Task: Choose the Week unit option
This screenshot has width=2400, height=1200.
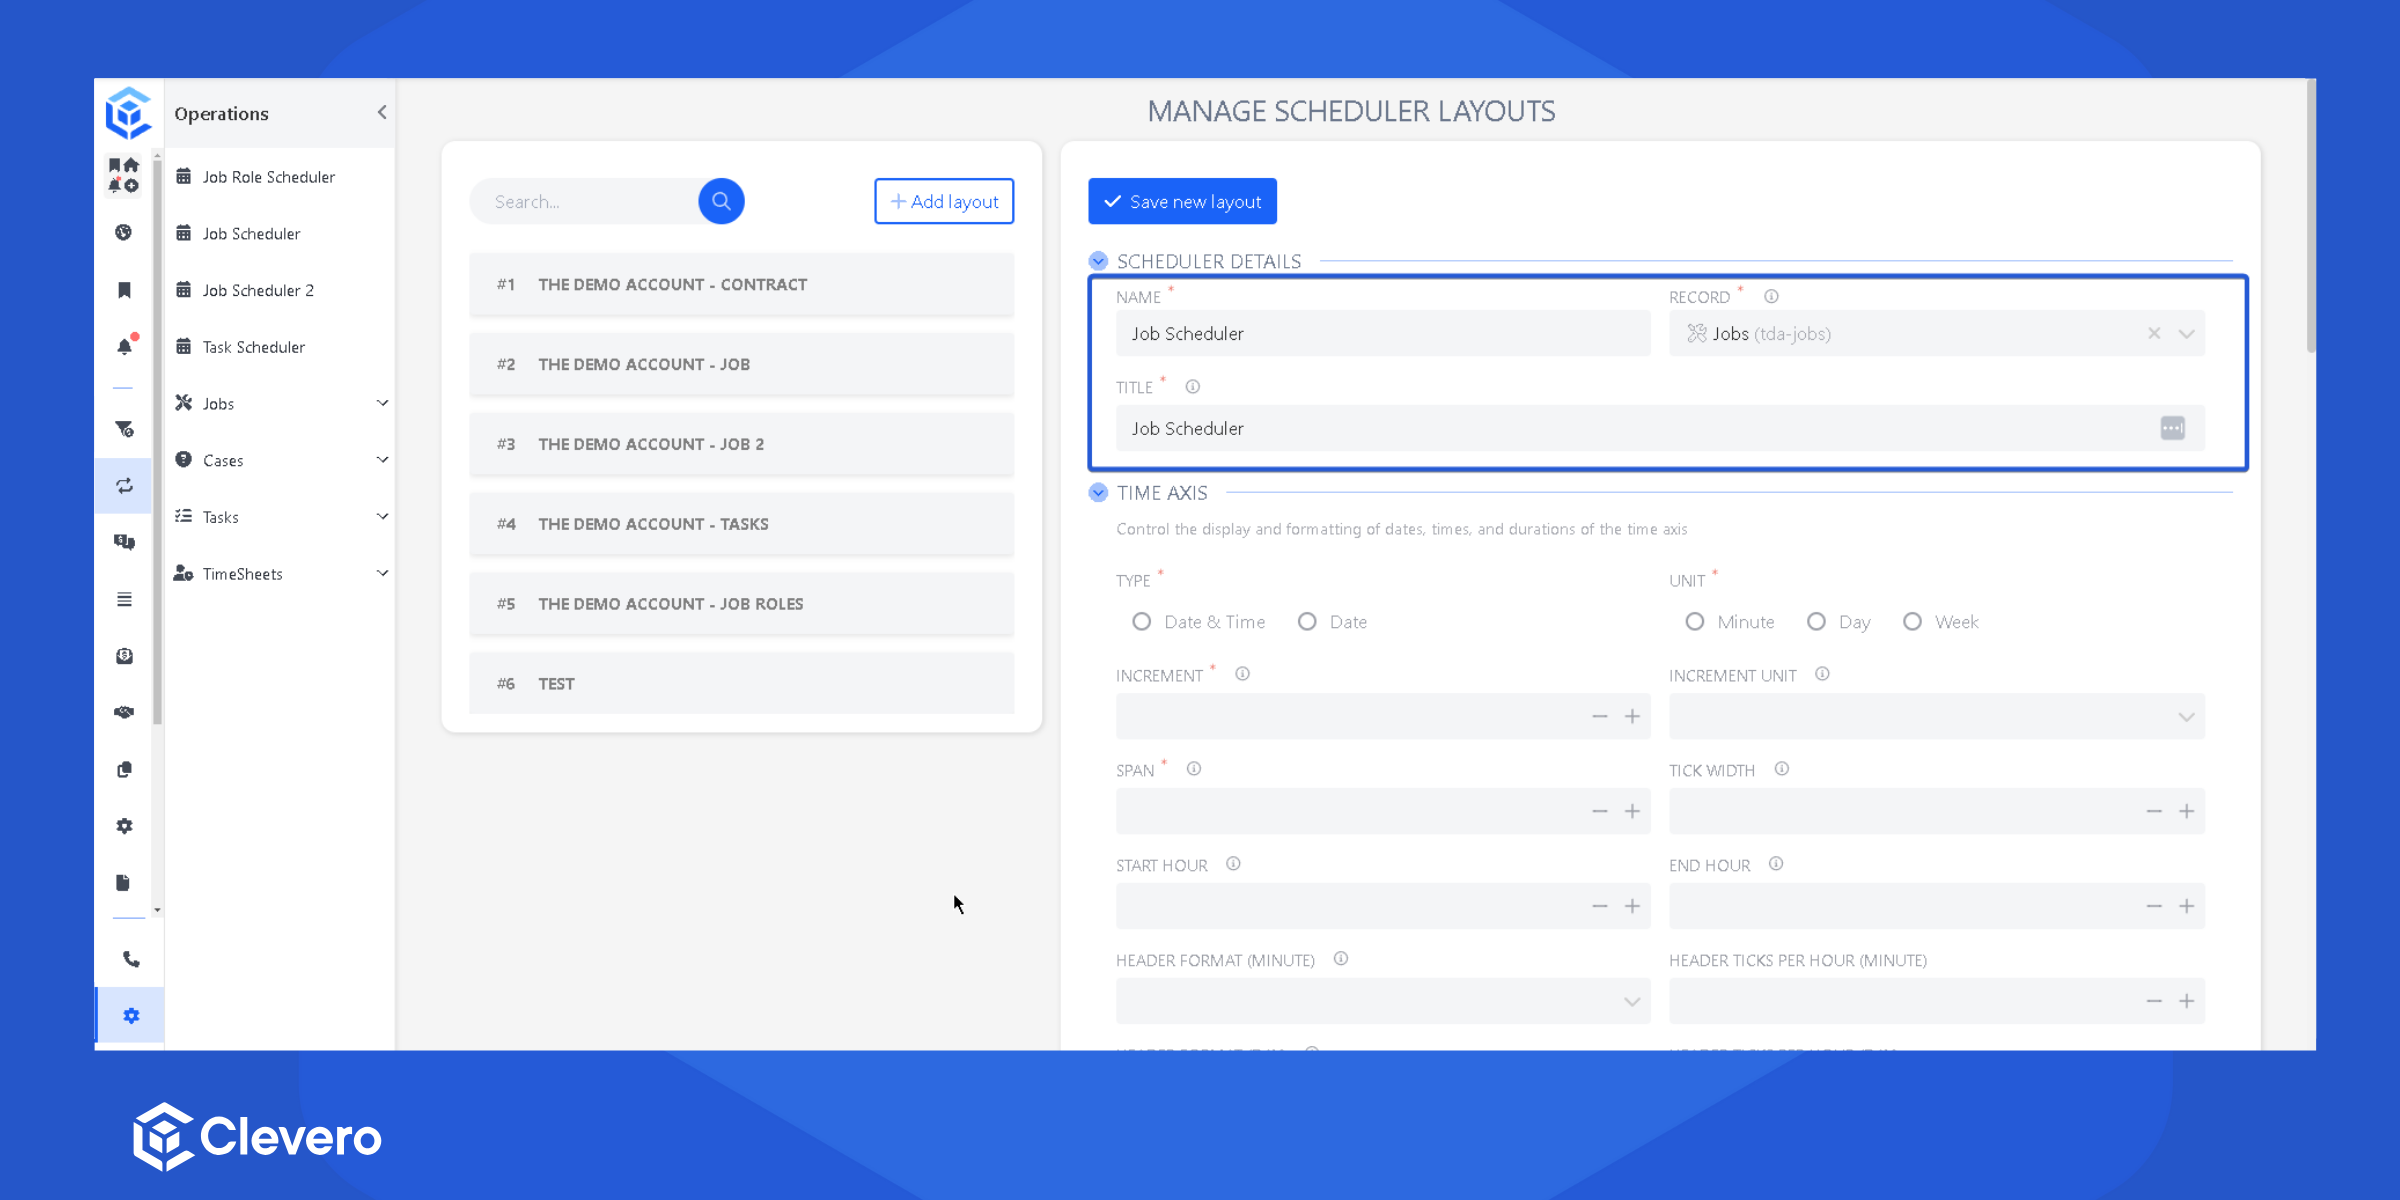Action: pos(1912,621)
